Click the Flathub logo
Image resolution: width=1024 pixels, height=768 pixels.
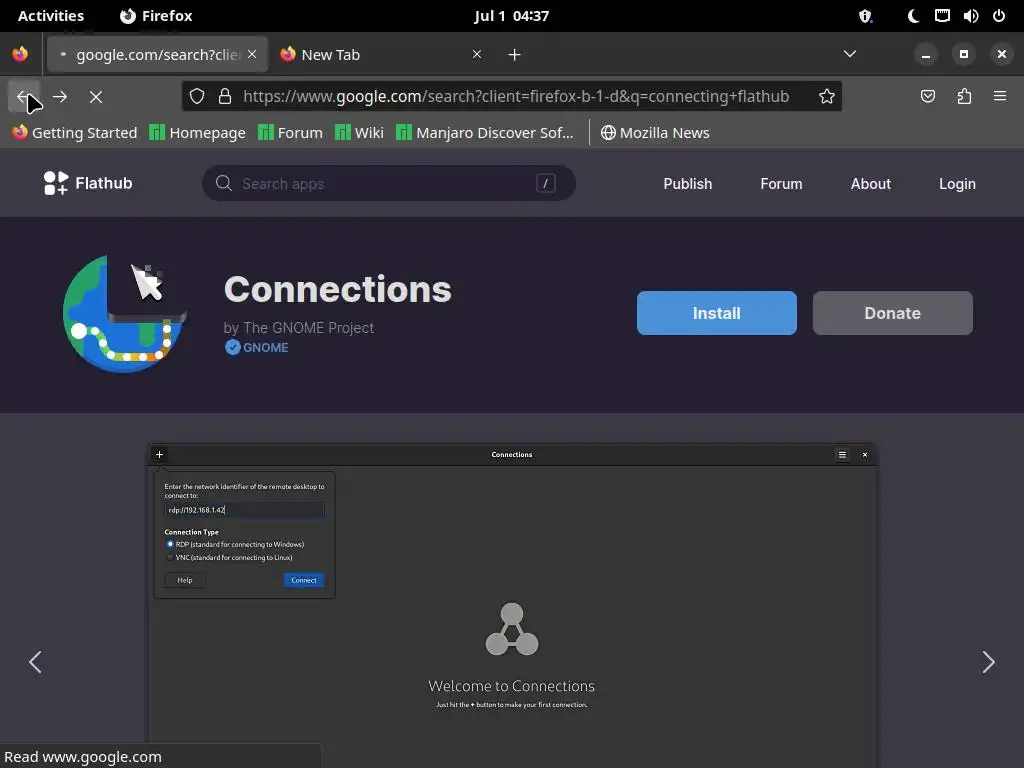88,184
